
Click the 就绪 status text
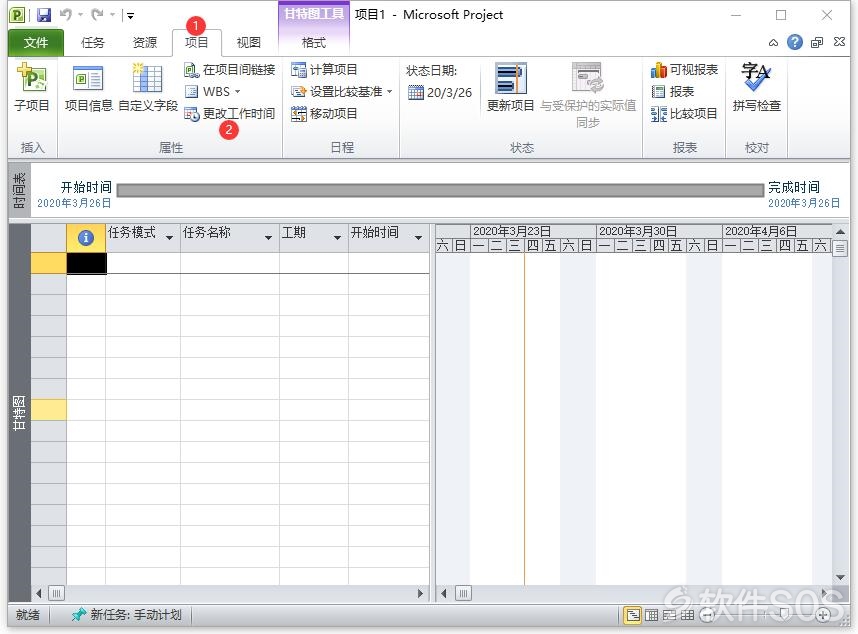pyautogui.click(x=27, y=615)
